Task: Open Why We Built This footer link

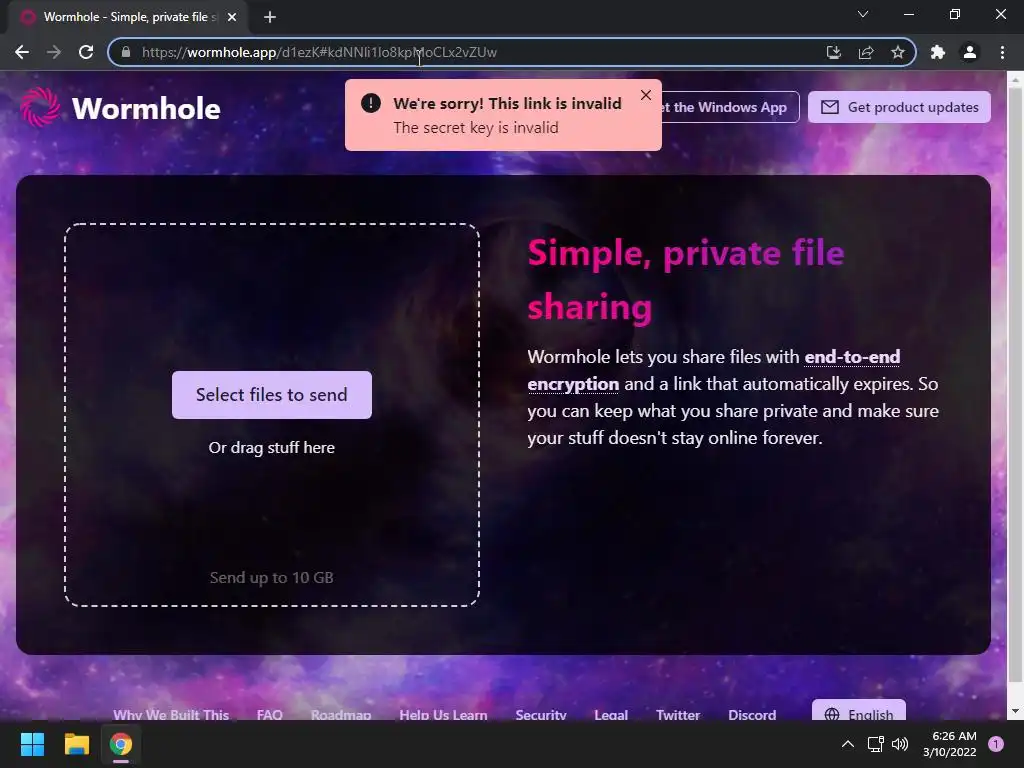Action: coord(171,714)
